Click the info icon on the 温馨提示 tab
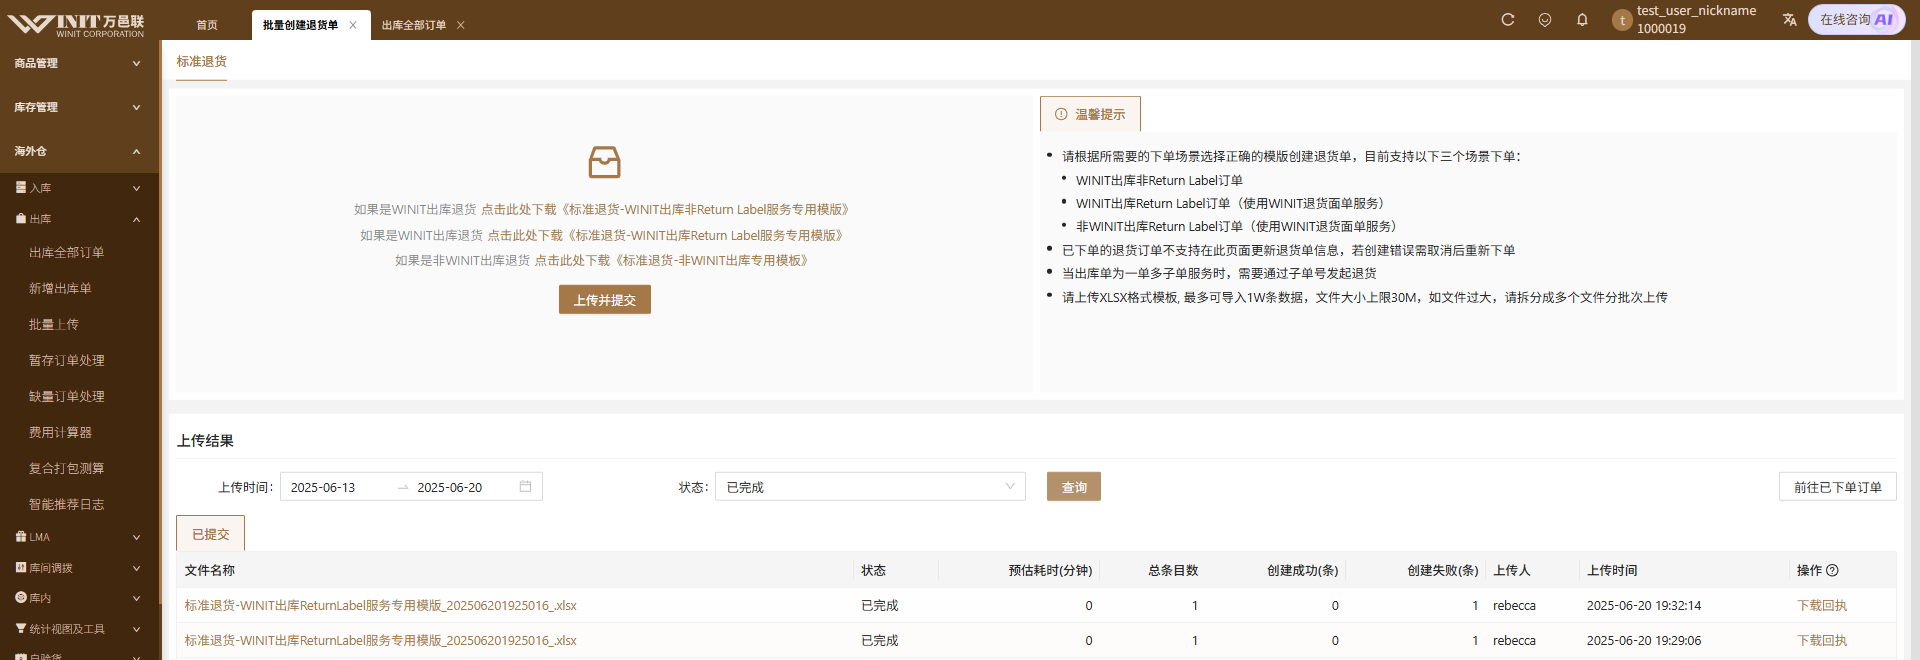The width and height of the screenshot is (1920, 660). (x=1061, y=114)
